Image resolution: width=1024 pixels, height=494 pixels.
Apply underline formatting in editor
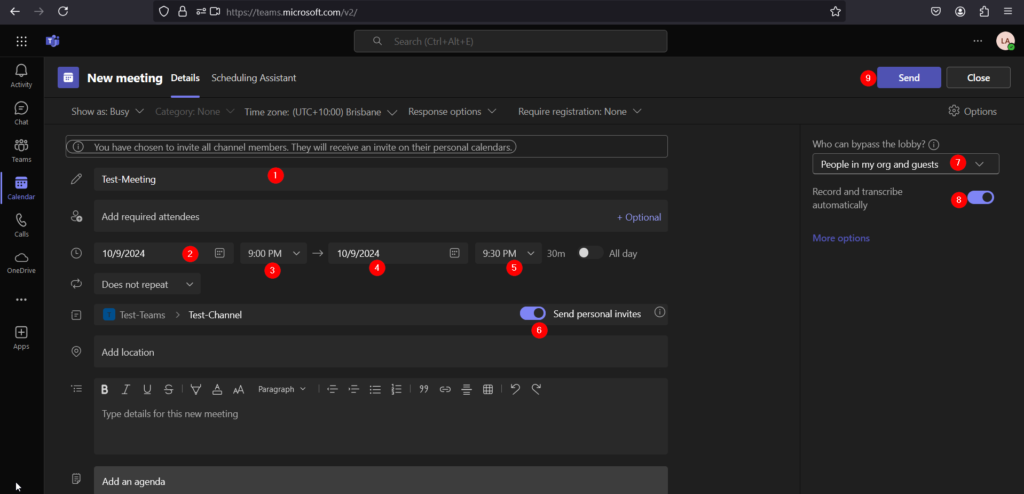click(x=147, y=389)
